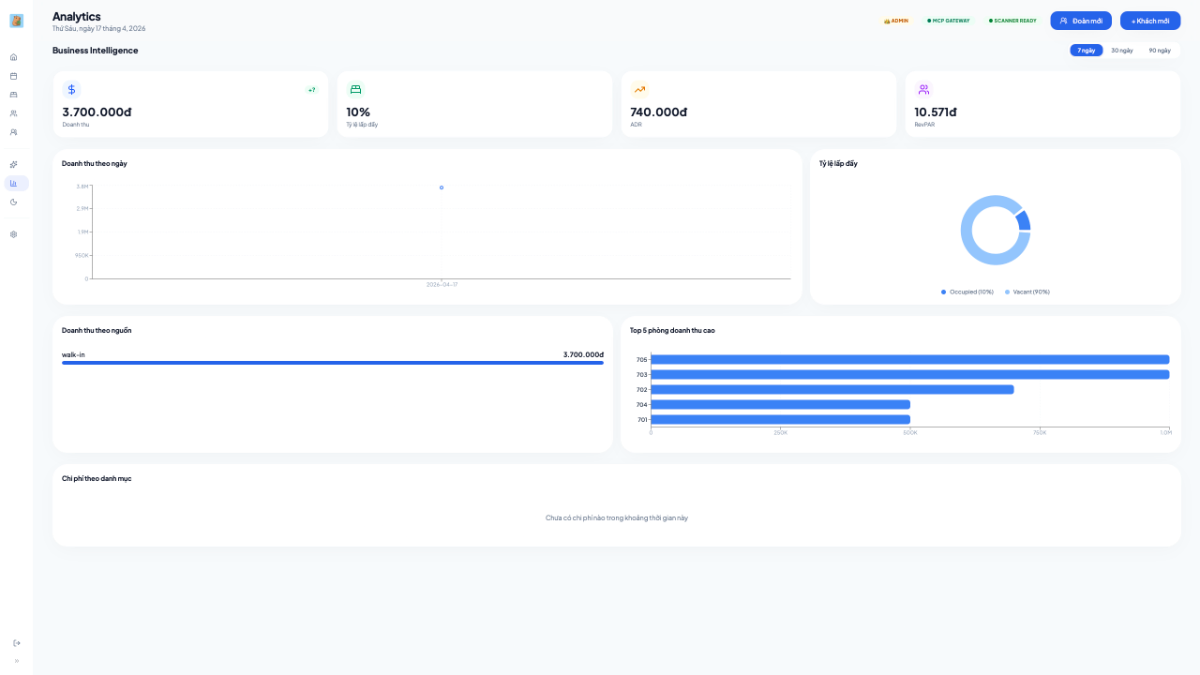Click the trending arrow icon on ADR card
The height and width of the screenshot is (675, 1200).
(x=639, y=89)
